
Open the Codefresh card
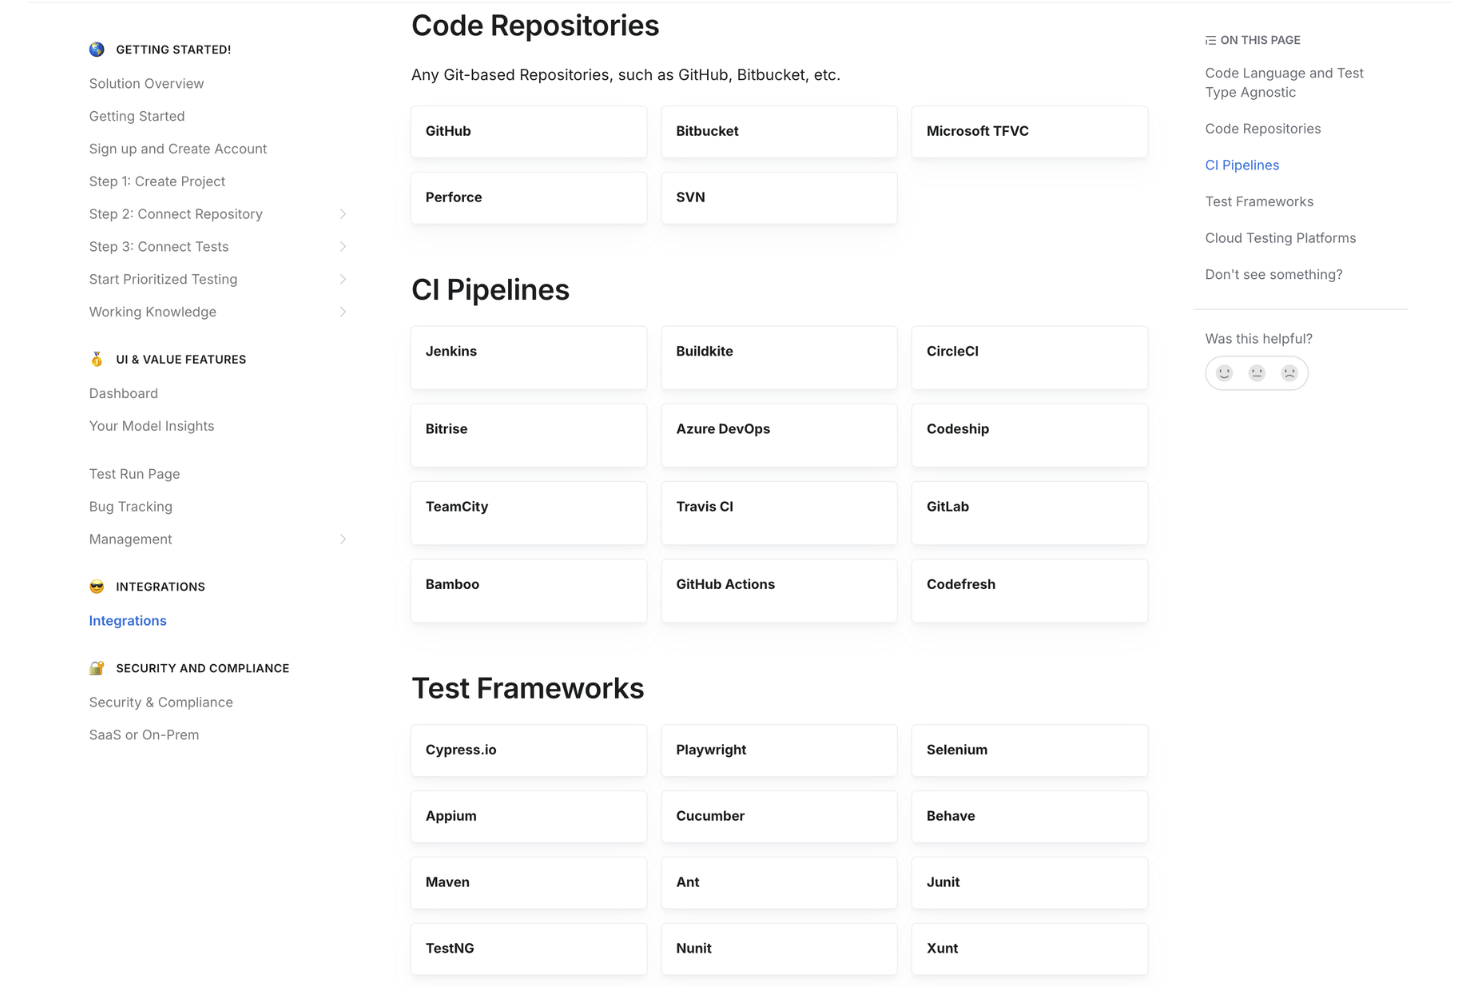click(x=1030, y=591)
